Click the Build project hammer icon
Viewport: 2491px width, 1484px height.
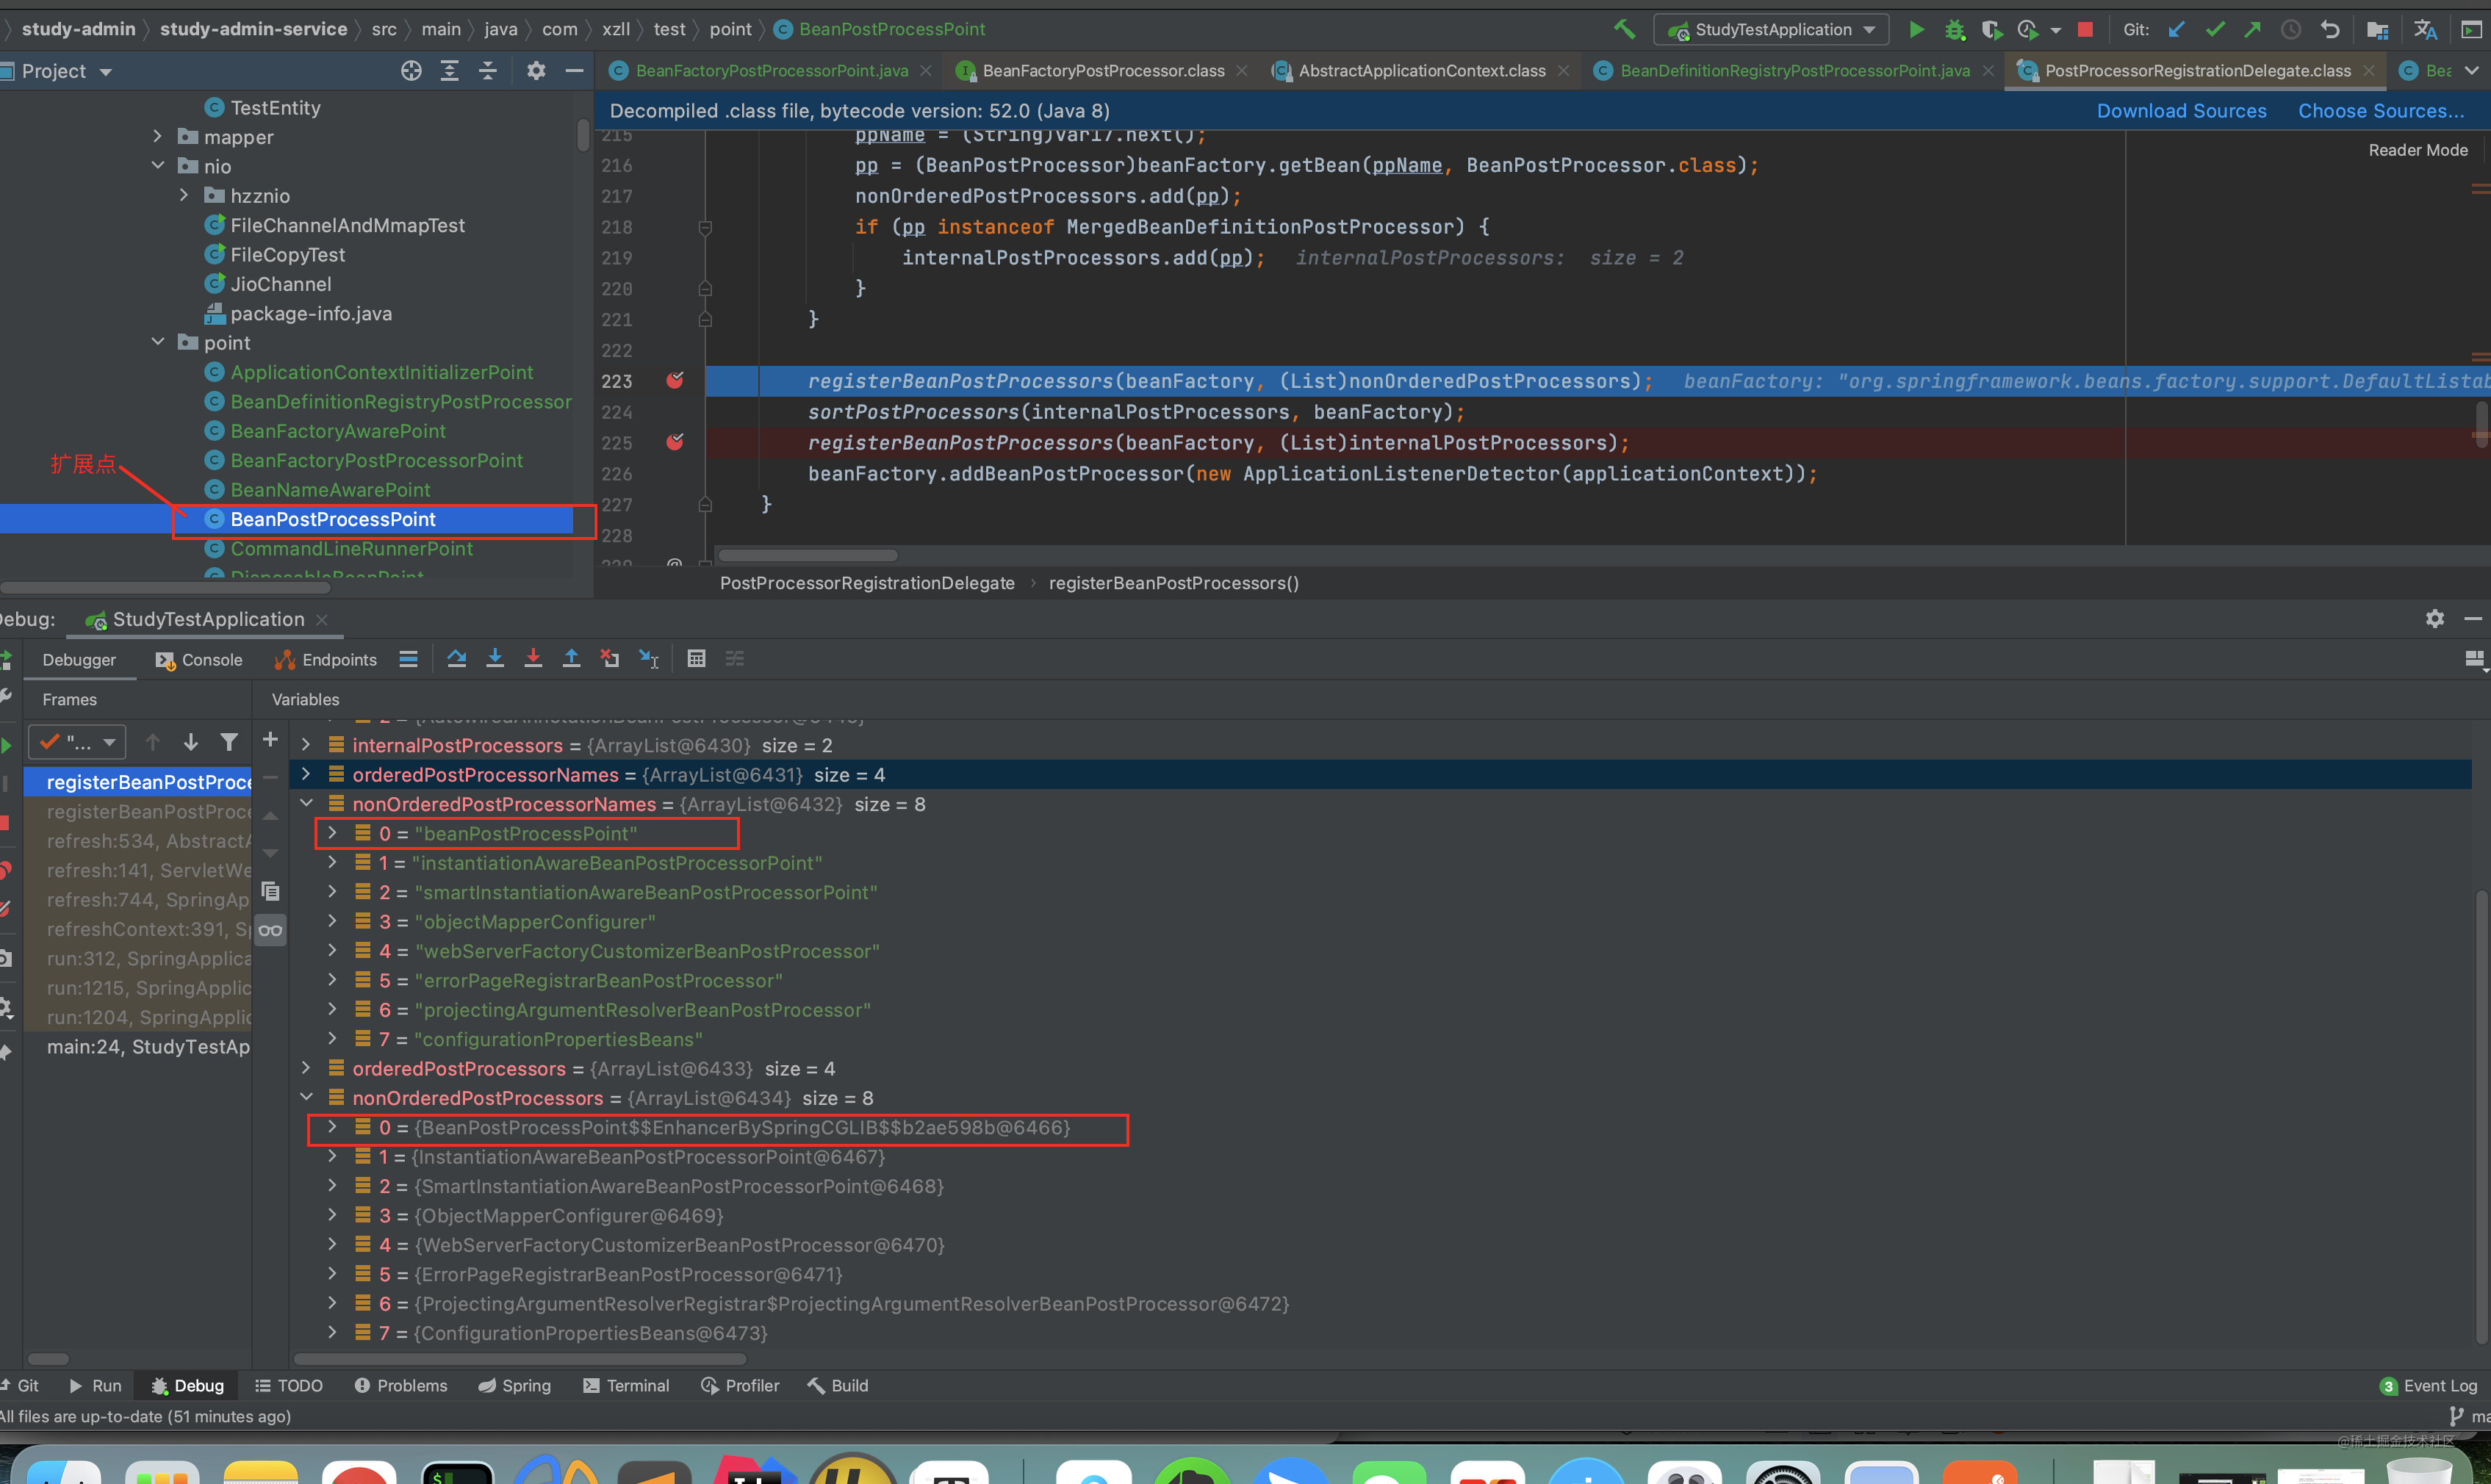(x=1625, y=30)
